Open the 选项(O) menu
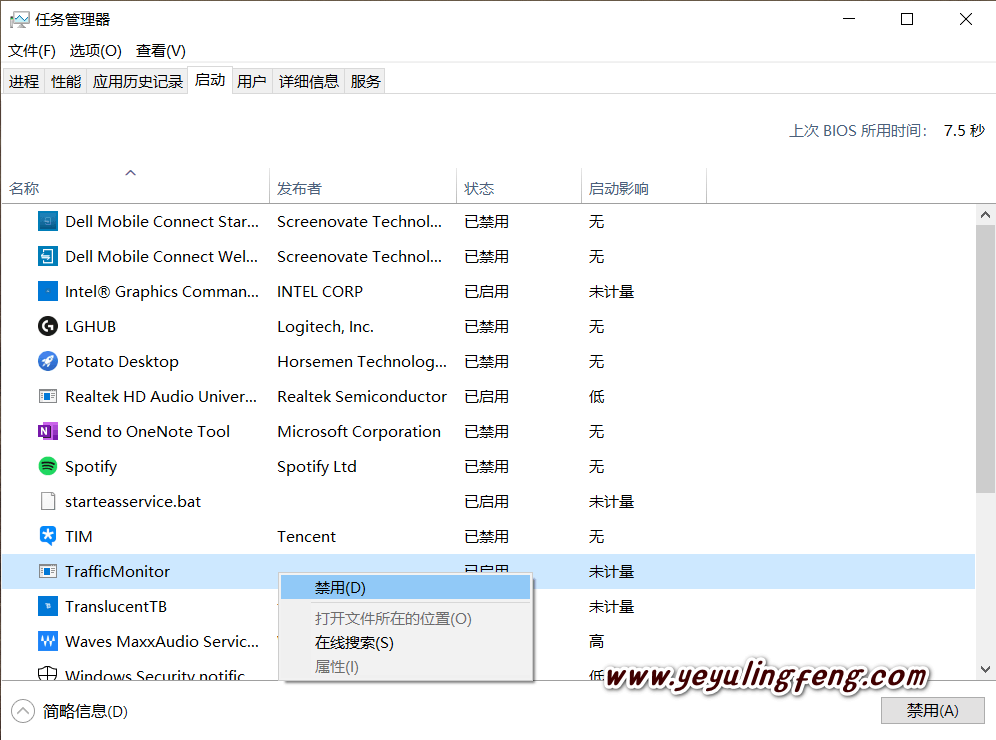Screen dimensions: 996x740 point(95,50)
